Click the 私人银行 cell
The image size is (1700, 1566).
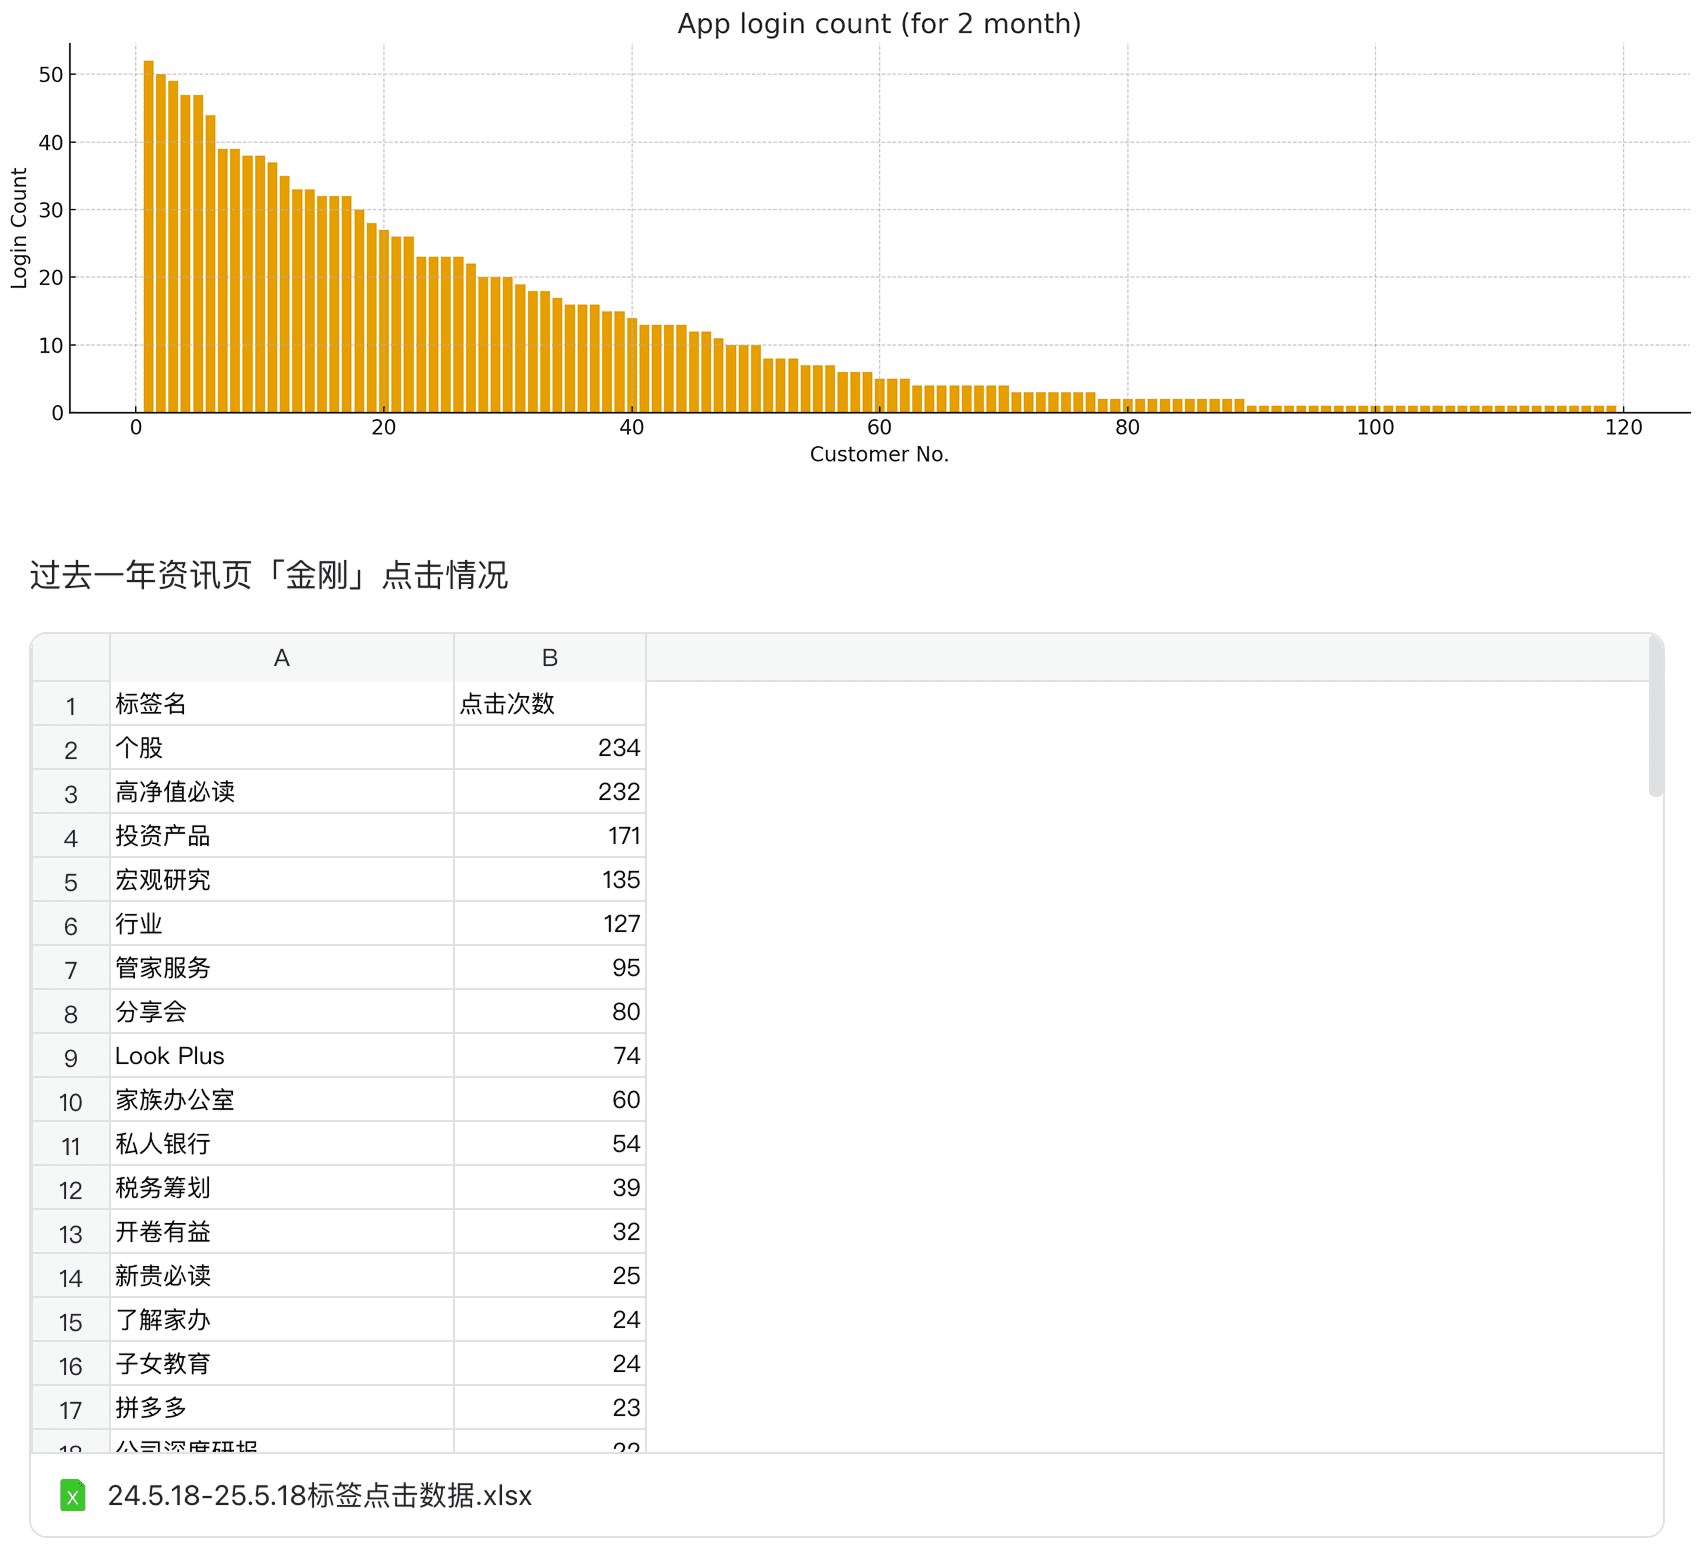tap(282, 1144)
